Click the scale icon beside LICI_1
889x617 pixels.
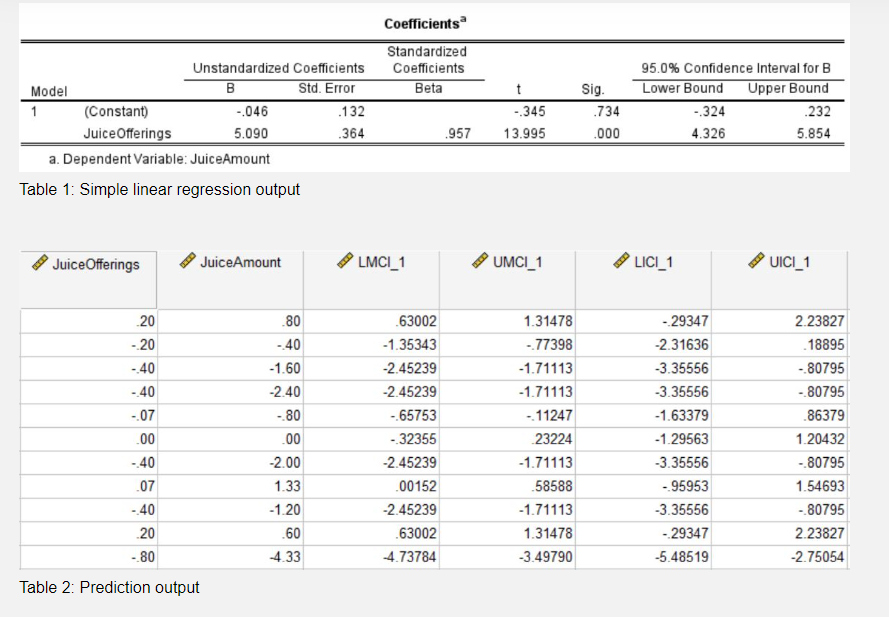click(622, 261)
